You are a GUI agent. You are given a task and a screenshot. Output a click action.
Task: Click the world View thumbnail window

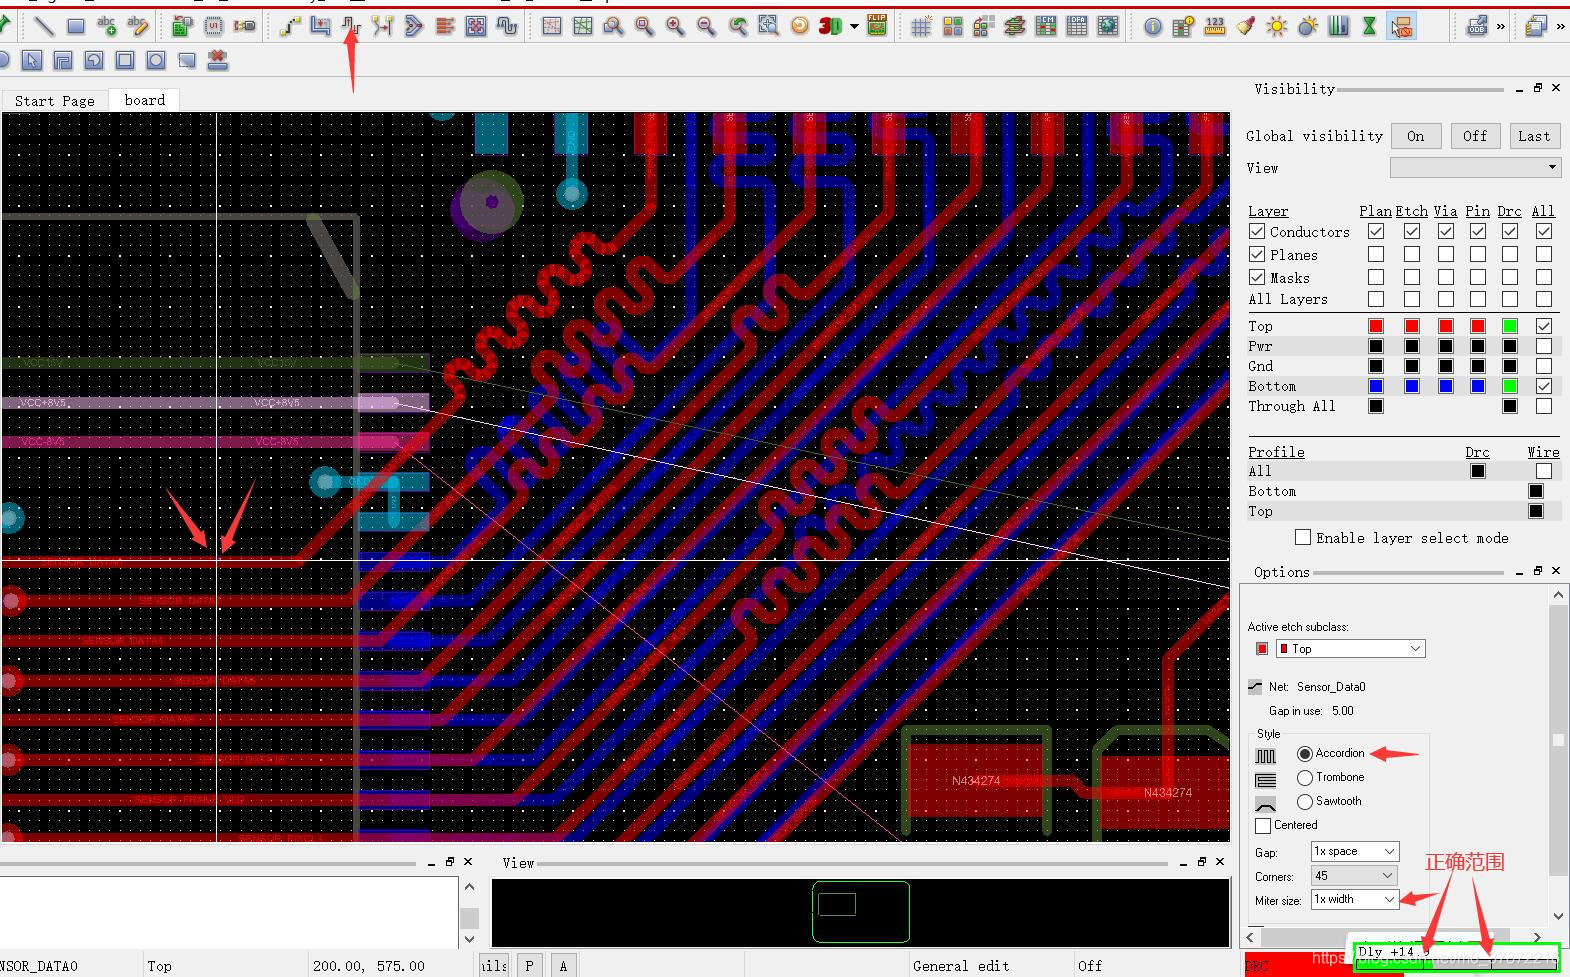(x=860, y=912)
